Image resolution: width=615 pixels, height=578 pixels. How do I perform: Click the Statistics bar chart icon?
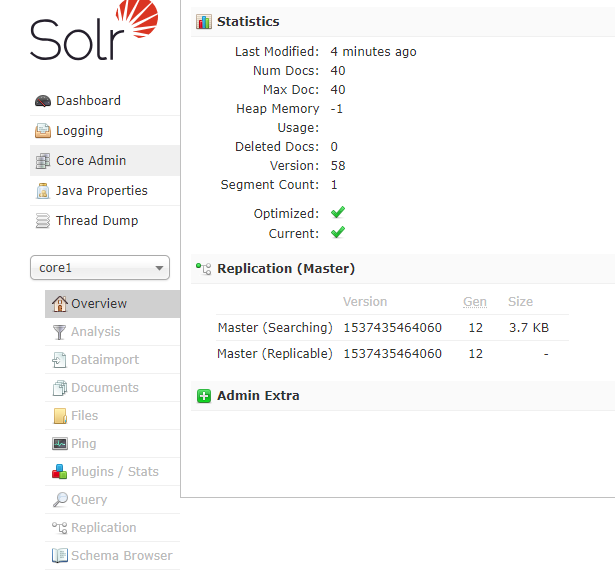204,22
